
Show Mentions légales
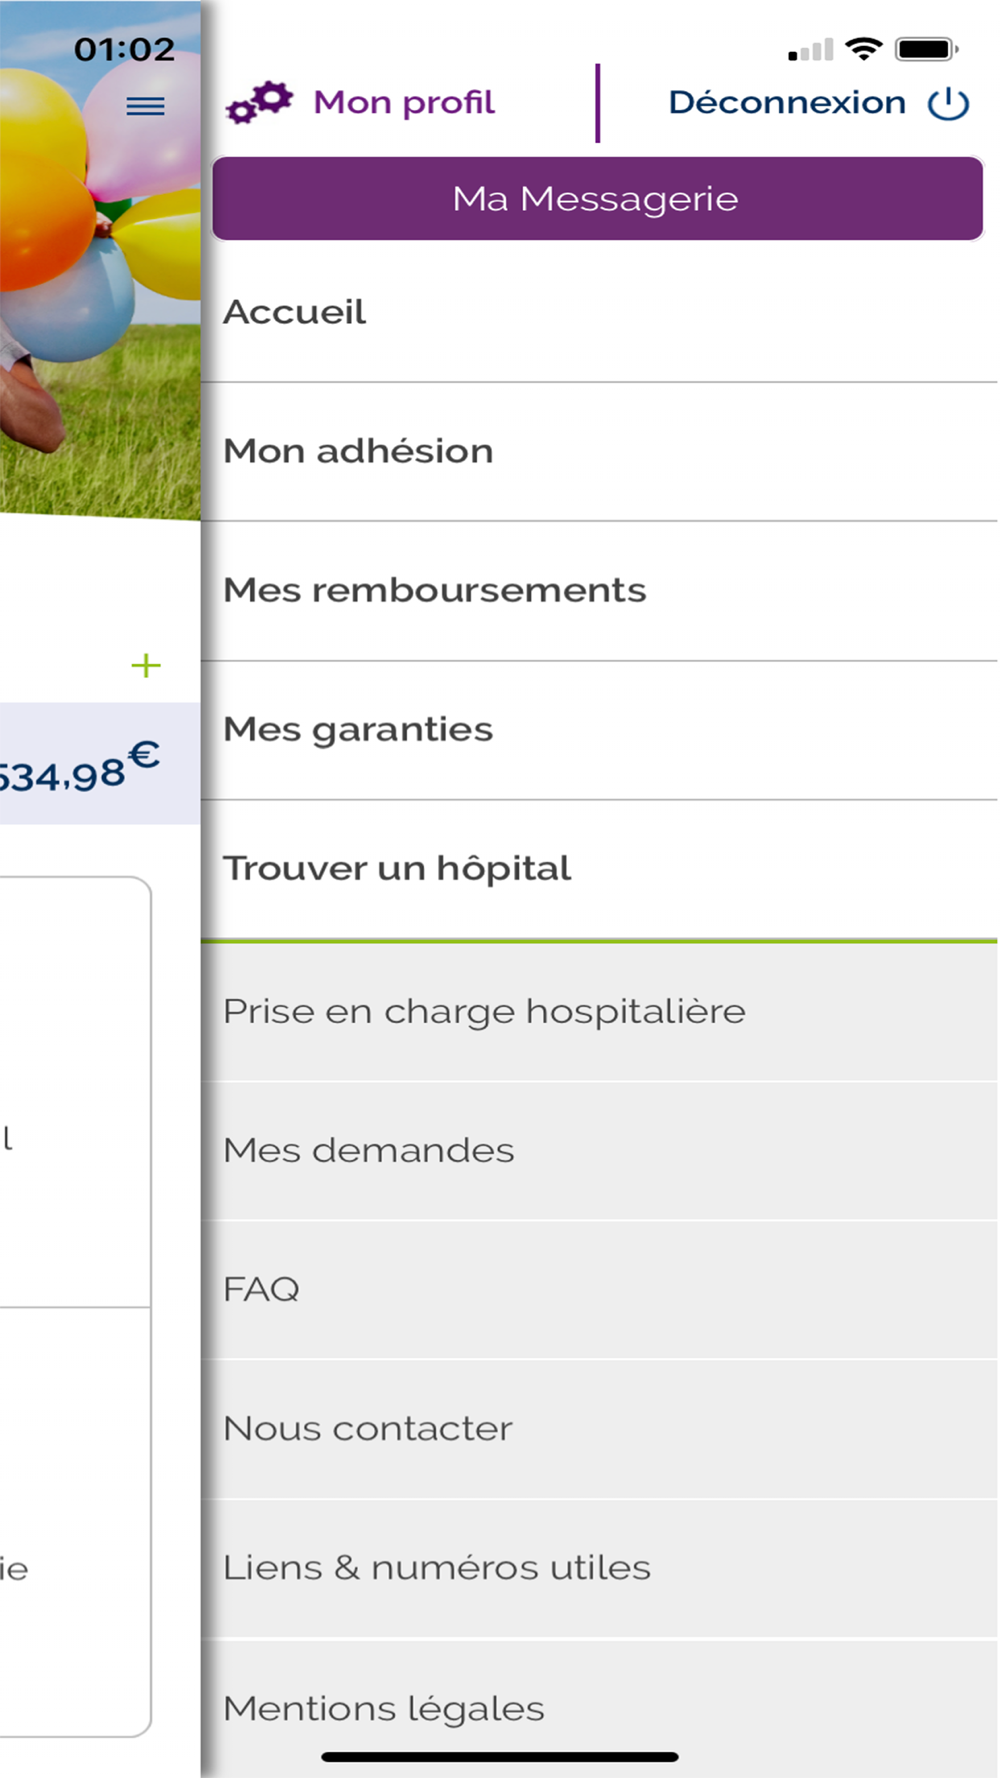click(384, 1708)
